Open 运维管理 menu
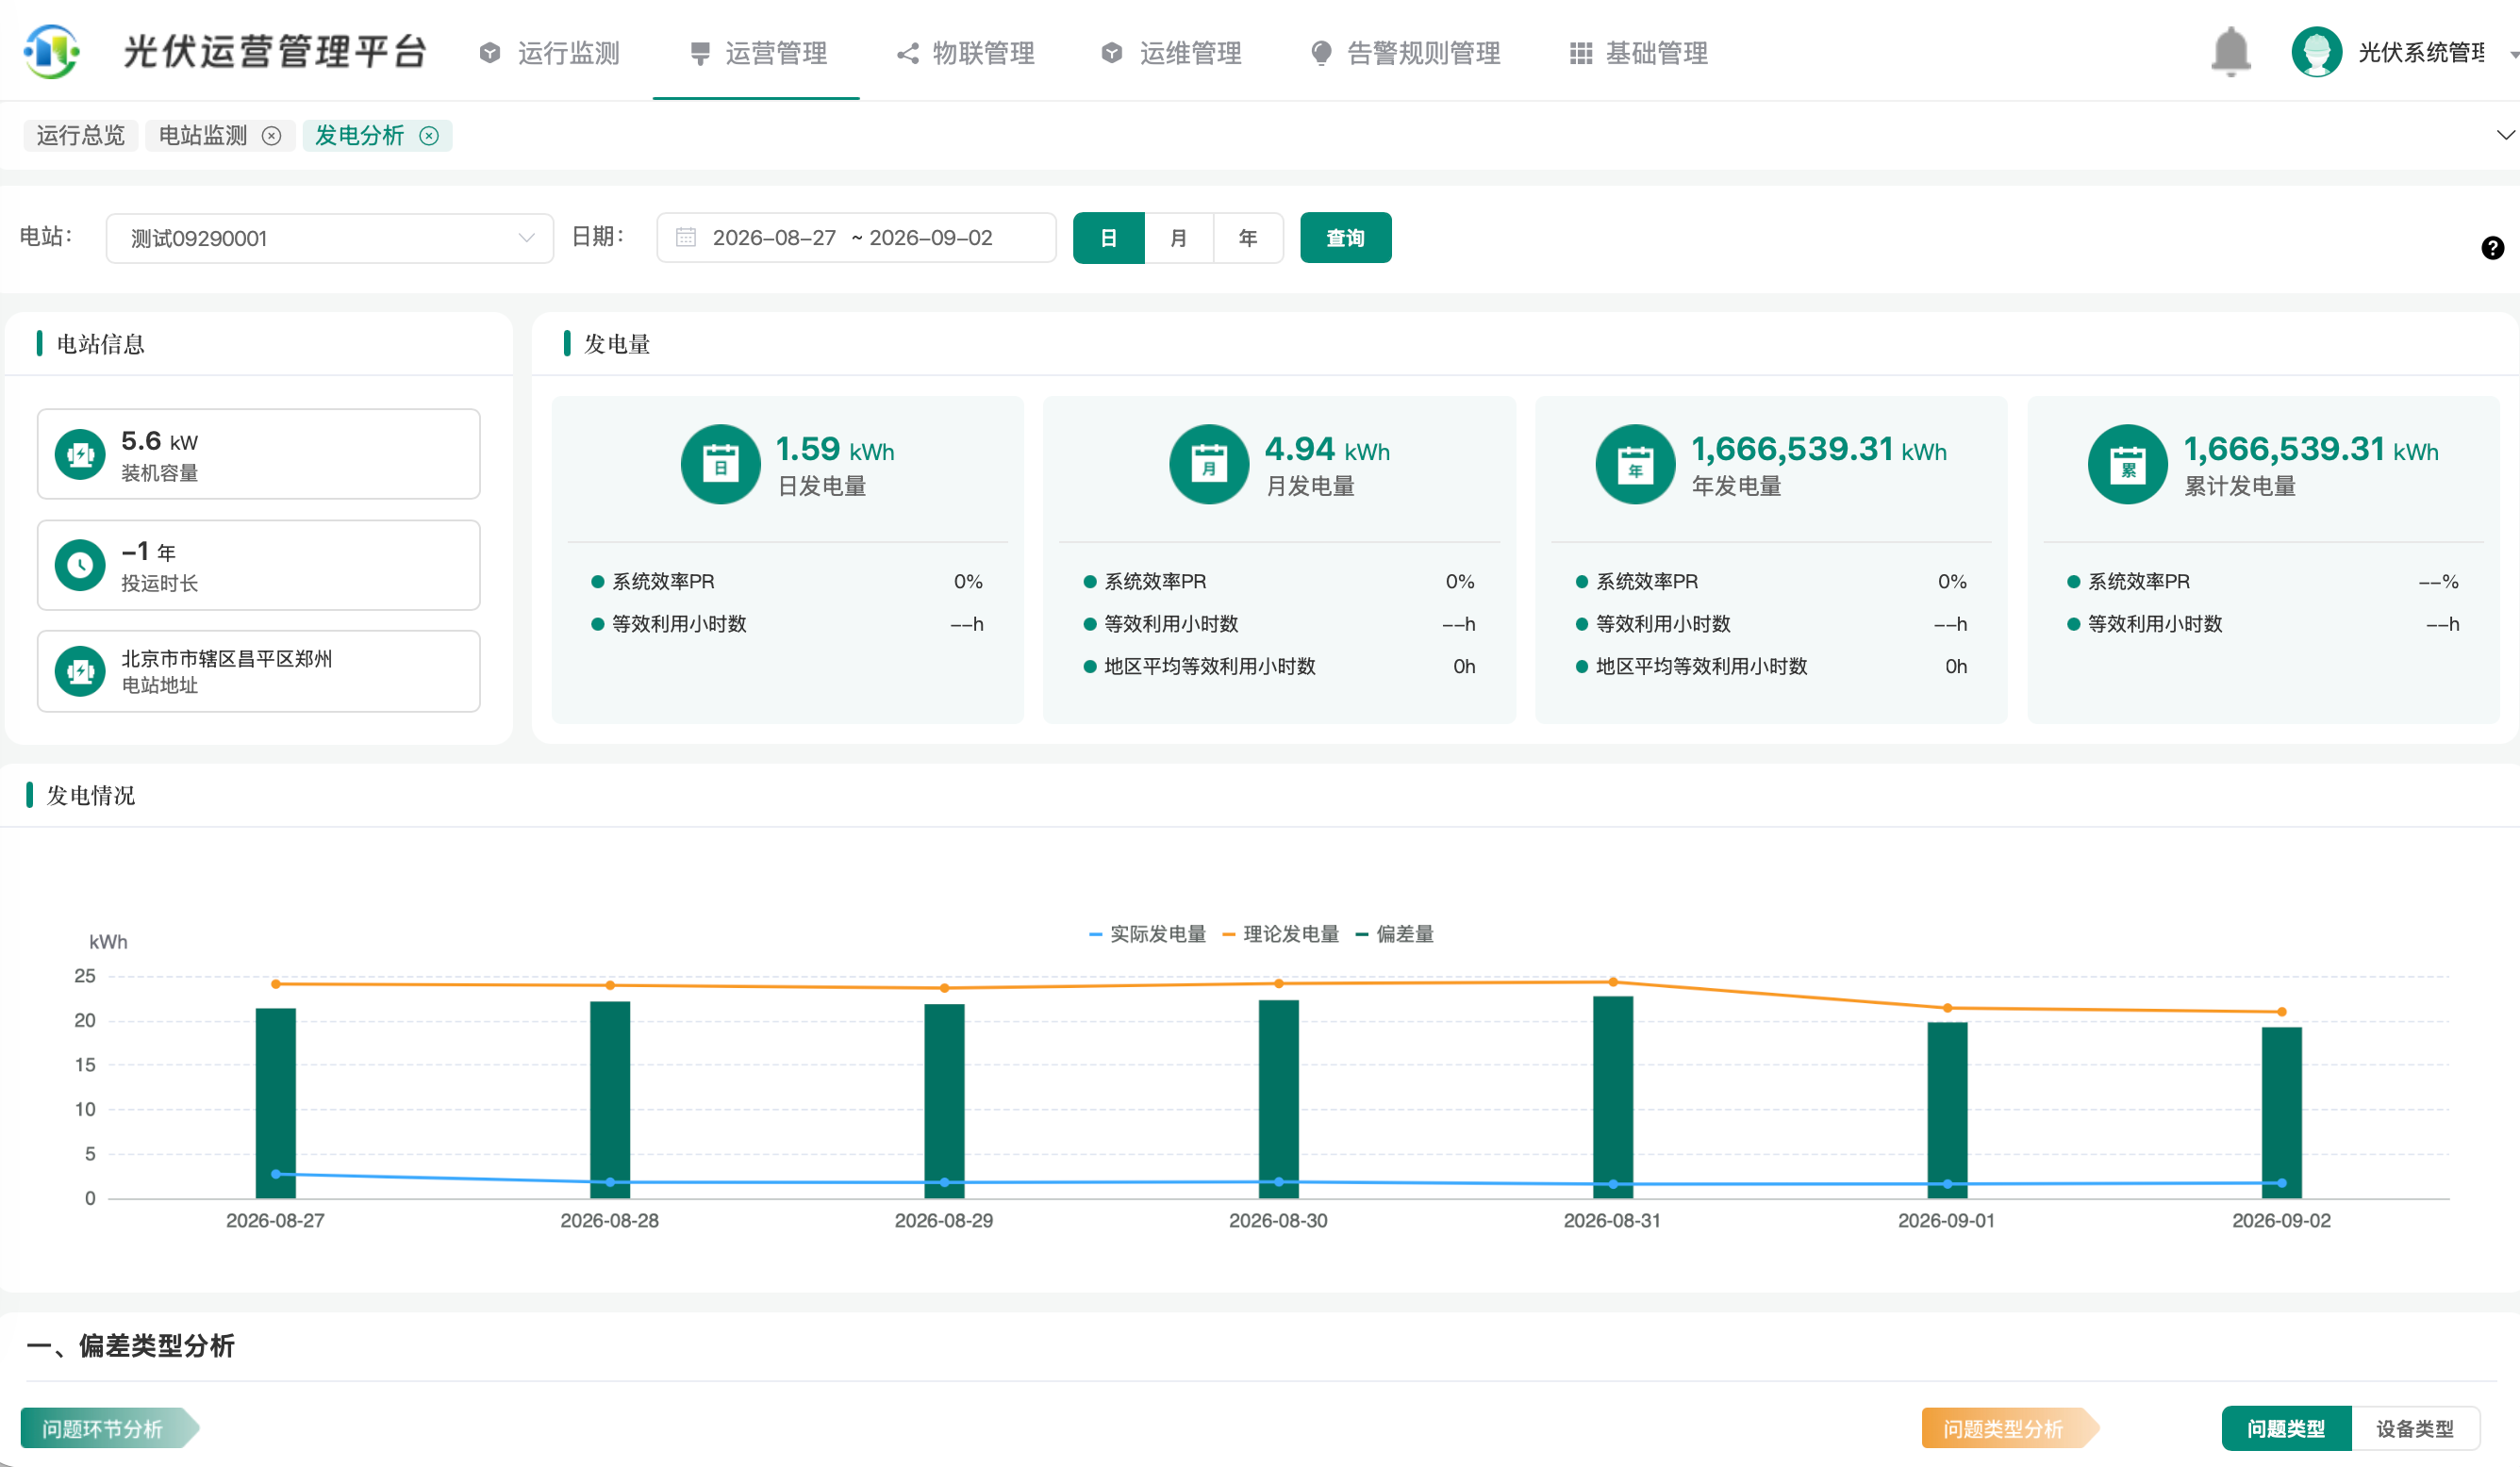The width and height of the screenshot is (2520, 1467). pos(1172,53)
